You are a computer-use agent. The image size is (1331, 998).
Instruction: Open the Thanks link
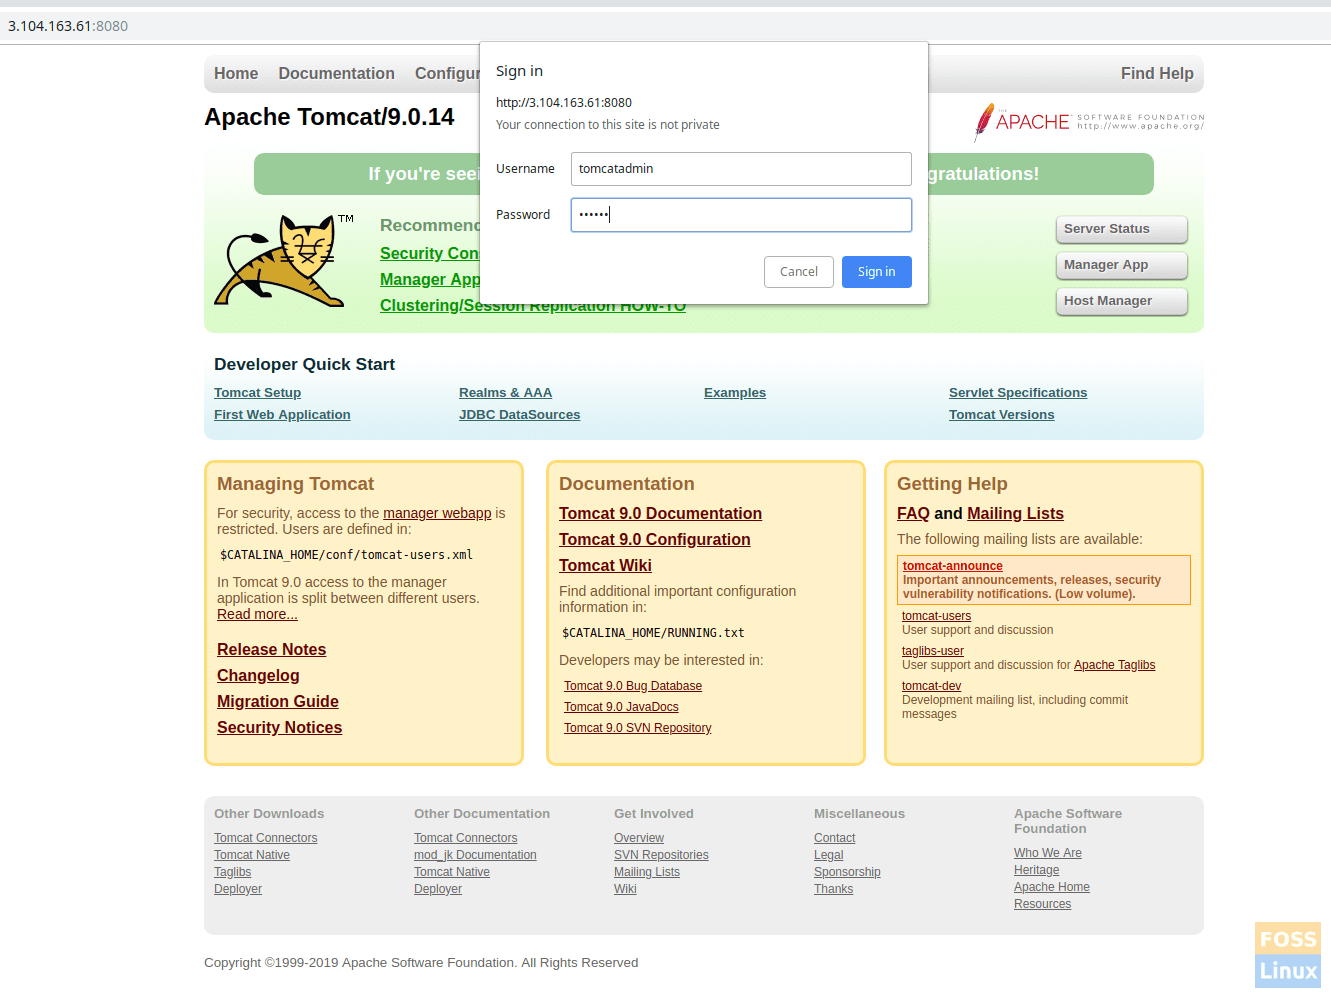[x=833, y=889]
